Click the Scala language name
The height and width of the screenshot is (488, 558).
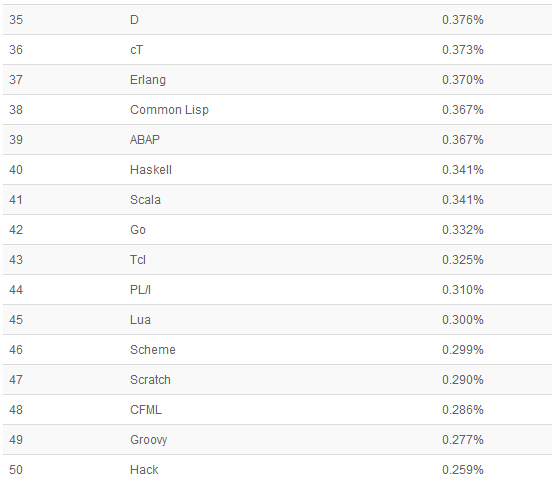tap(145, 200)
